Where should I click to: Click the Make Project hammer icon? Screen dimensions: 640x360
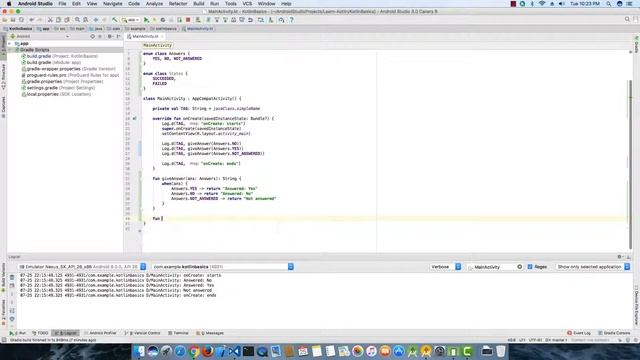pyautogui.click(x=115, y=20)
